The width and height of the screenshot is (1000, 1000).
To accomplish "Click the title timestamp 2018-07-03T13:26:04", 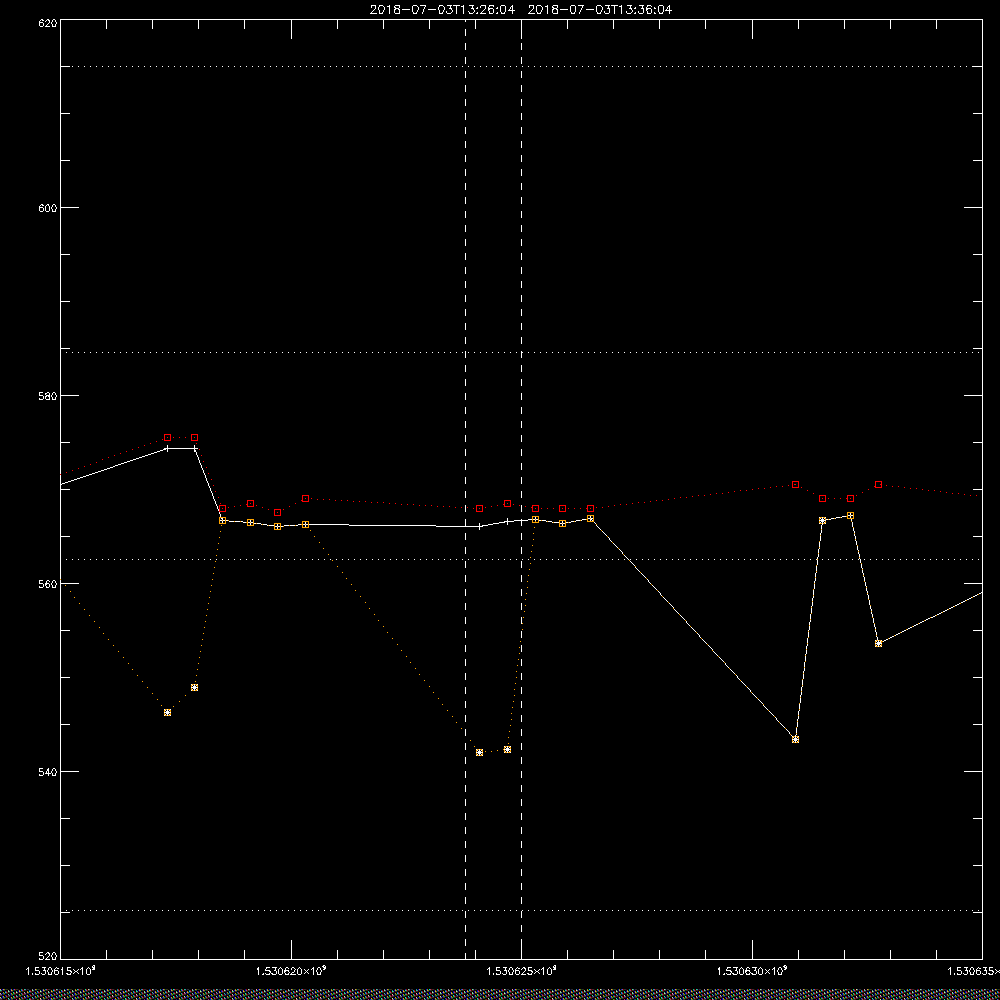I will [442, 10].
